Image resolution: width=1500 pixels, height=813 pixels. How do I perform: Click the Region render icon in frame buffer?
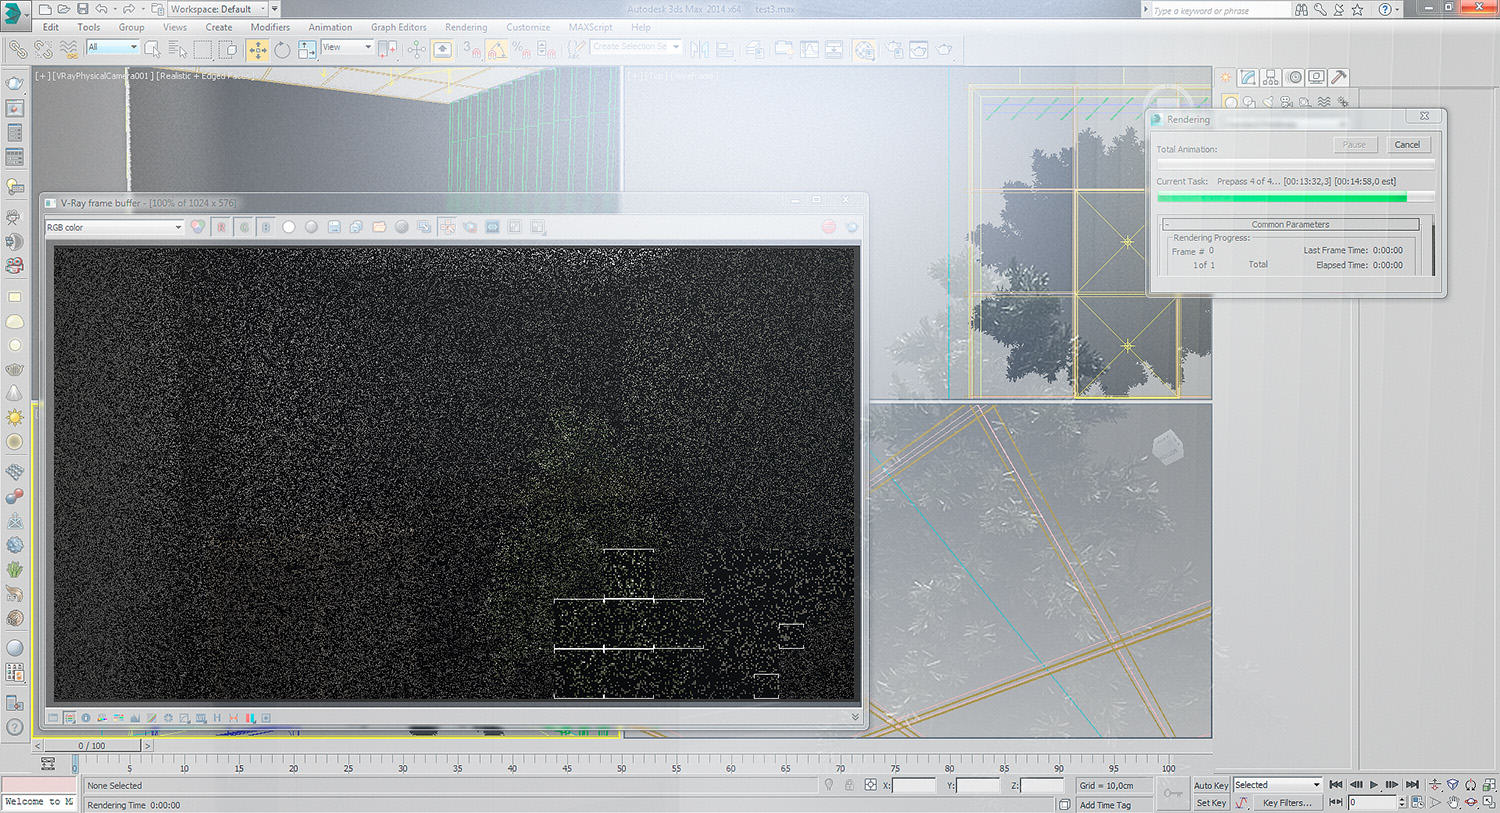click(x=470, y=227)
